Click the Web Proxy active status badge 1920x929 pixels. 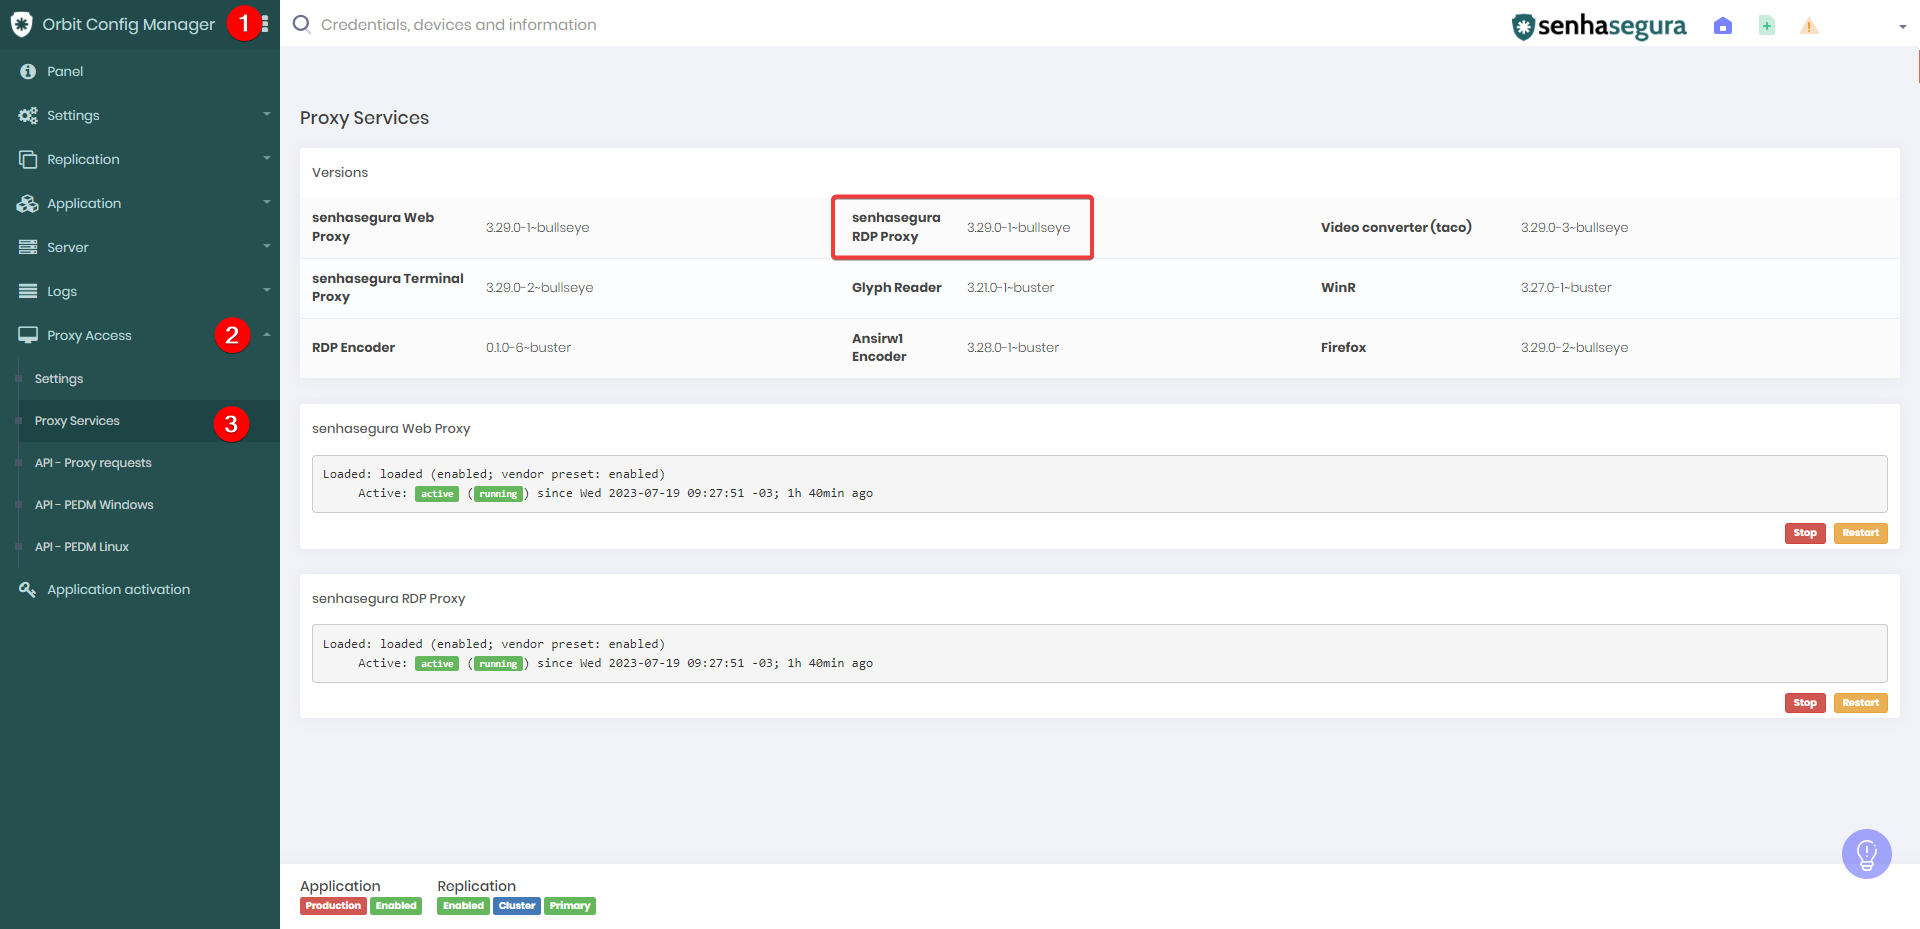click(x=437, y=494)
